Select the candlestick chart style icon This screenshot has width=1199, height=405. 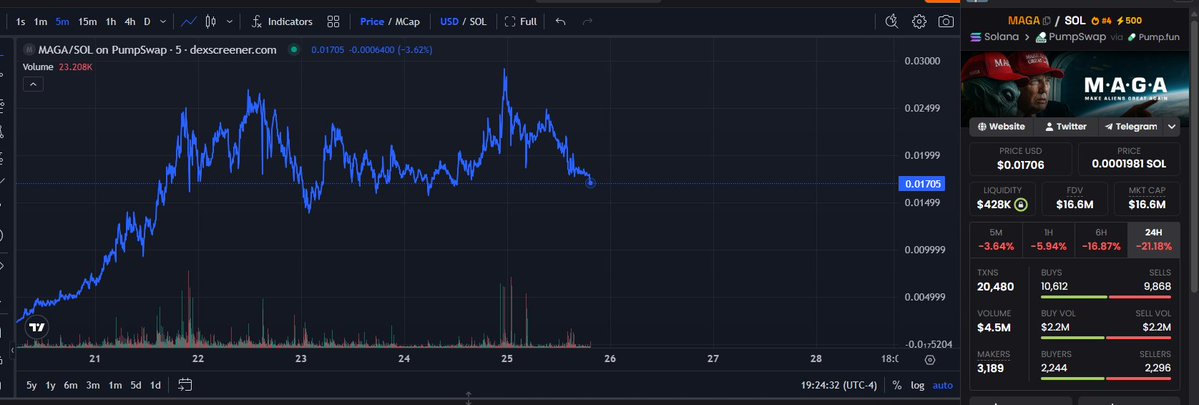(211, 21)
